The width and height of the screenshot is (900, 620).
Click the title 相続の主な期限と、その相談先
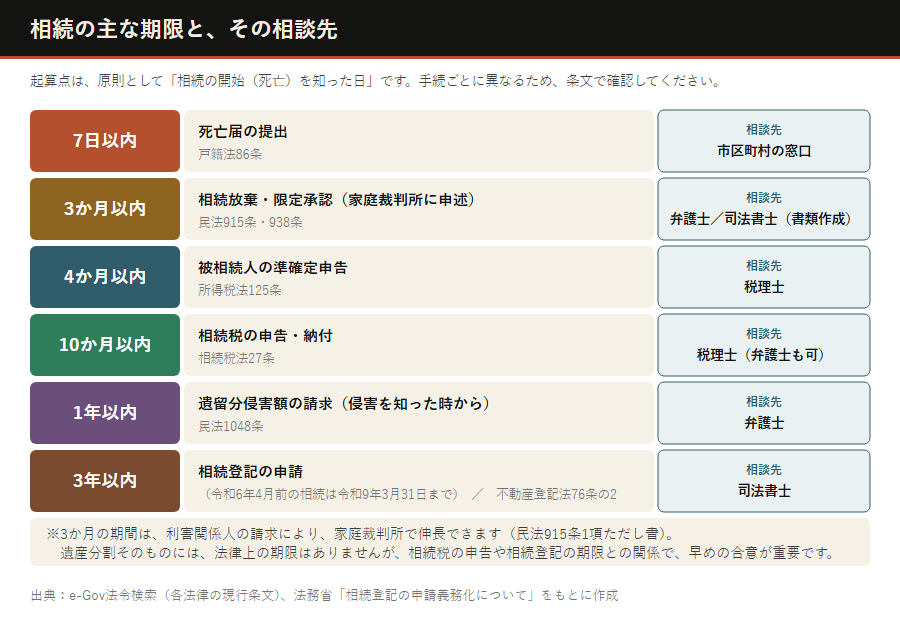pos(184,29)
